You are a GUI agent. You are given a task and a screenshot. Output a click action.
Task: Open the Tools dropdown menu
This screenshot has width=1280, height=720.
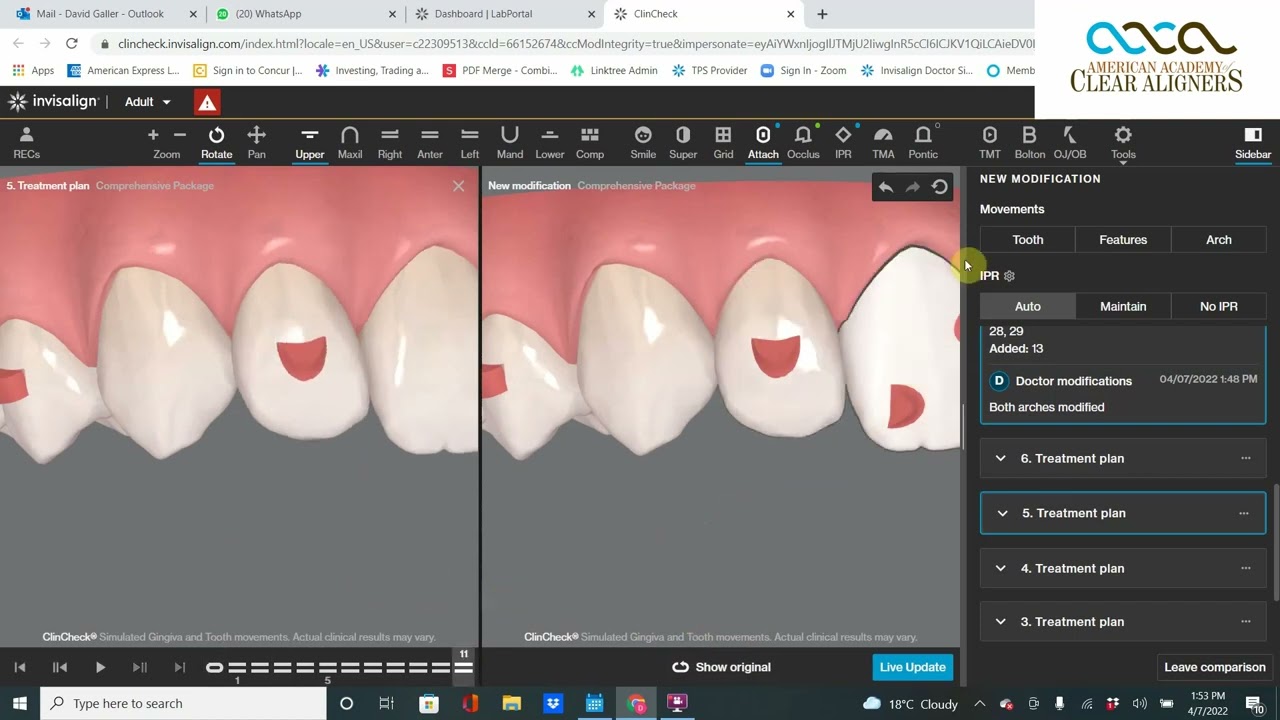(x=1123, y=142)
